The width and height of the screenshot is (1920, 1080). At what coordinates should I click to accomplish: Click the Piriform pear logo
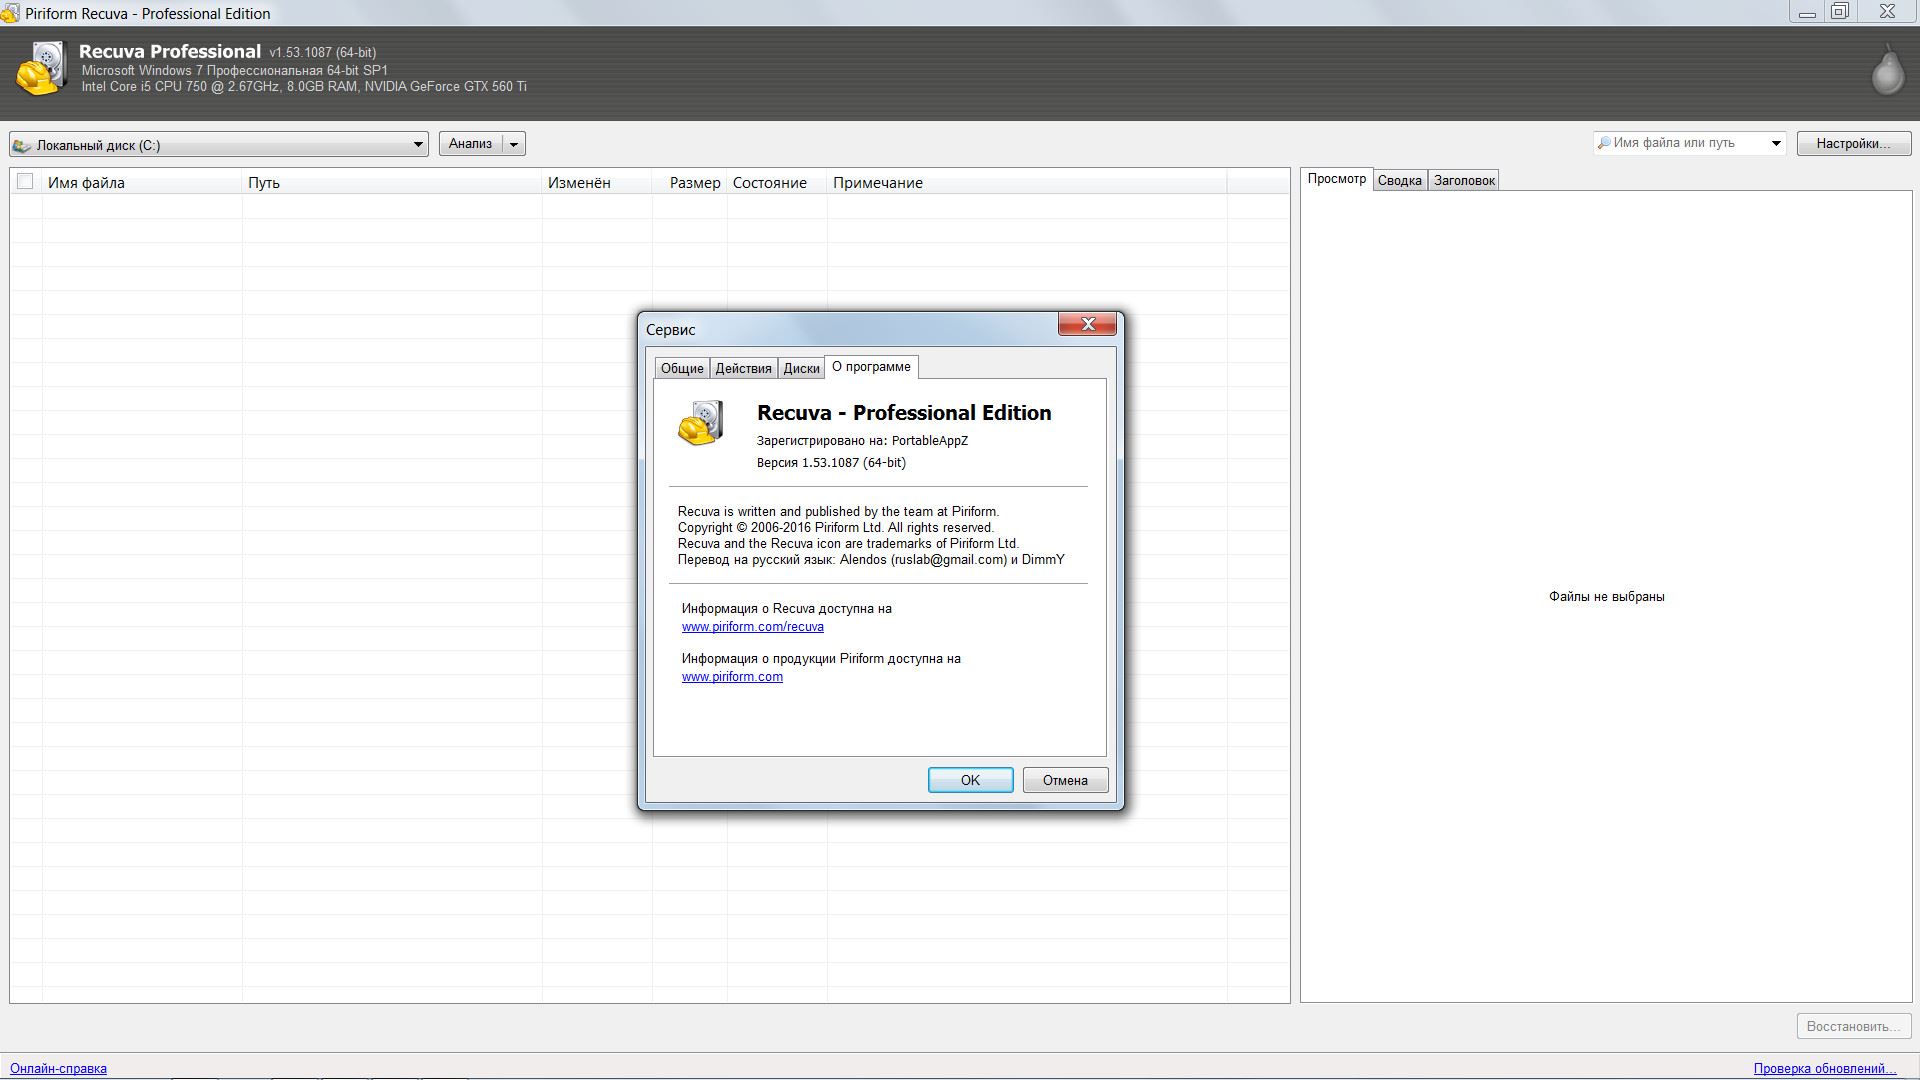[x=1888, y=70]
